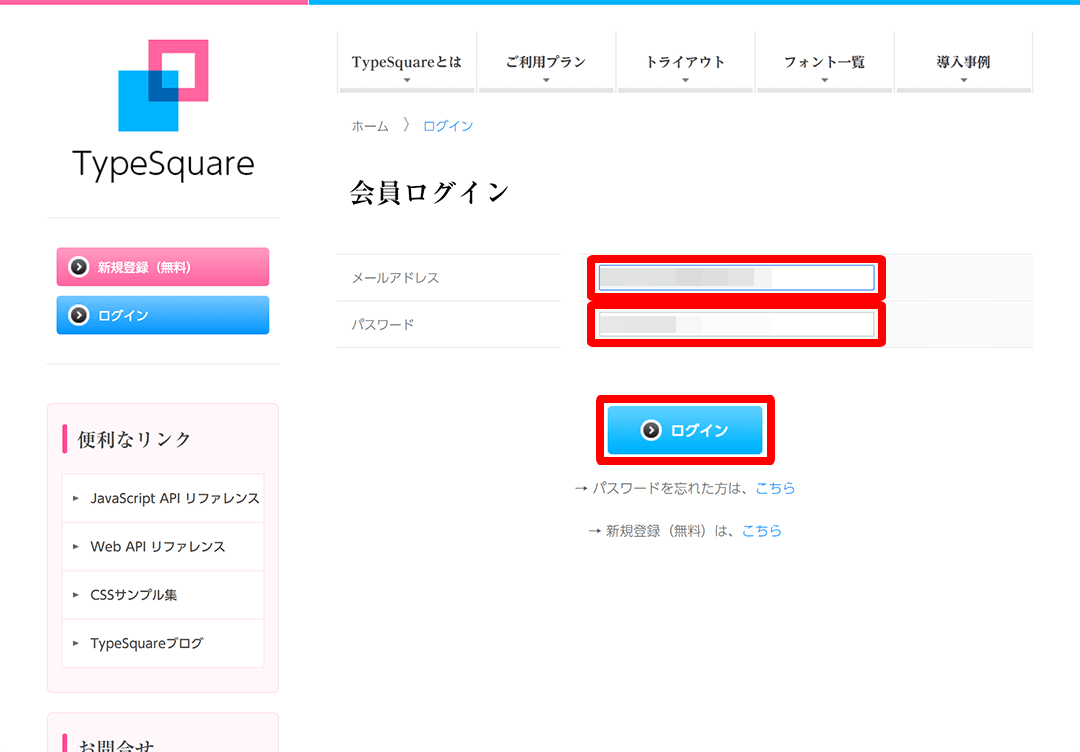Viewport: 1080px width, 752px height.
Task: Go to ホーム in the breadcrumb
Action: pos(370,126)
